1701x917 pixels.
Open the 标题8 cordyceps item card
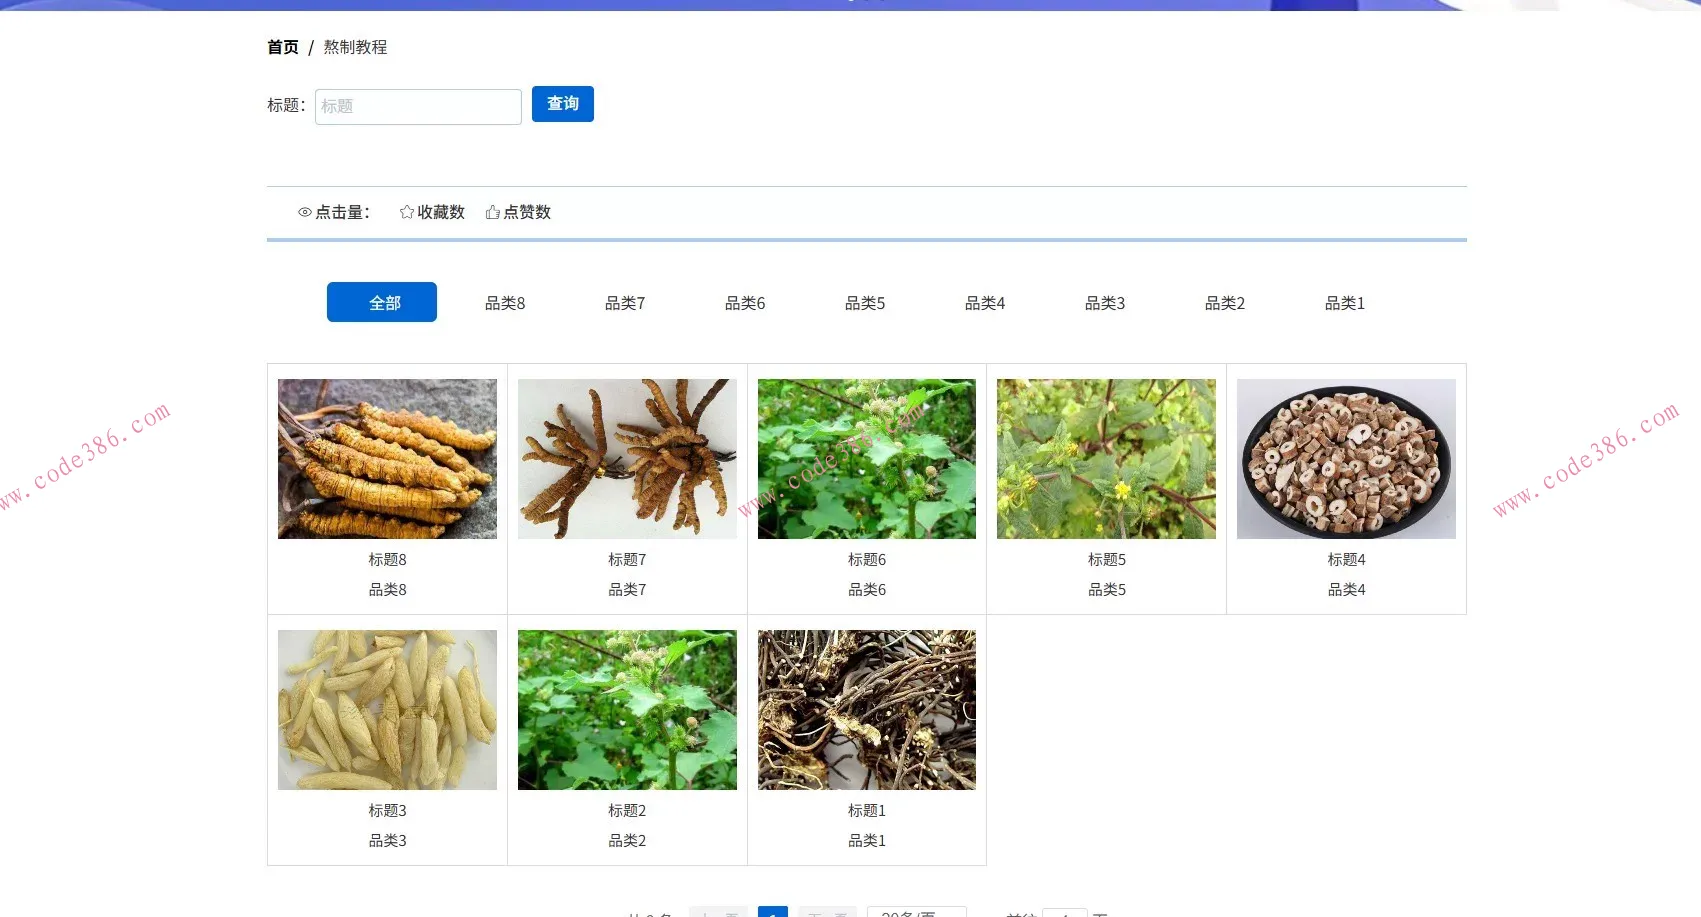(x=386, y=458)
